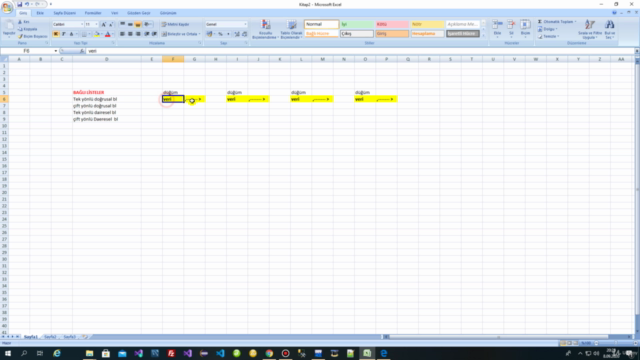Open the font color dropdown arrow
This screenshot has height=360, width=640.
(113, 34)
